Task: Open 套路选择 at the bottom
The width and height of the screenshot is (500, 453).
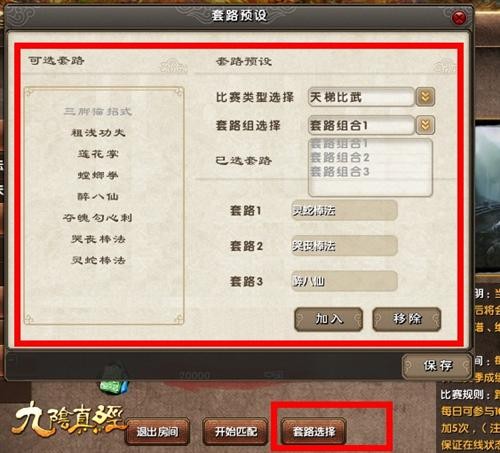Action: [x=314, y=432]
